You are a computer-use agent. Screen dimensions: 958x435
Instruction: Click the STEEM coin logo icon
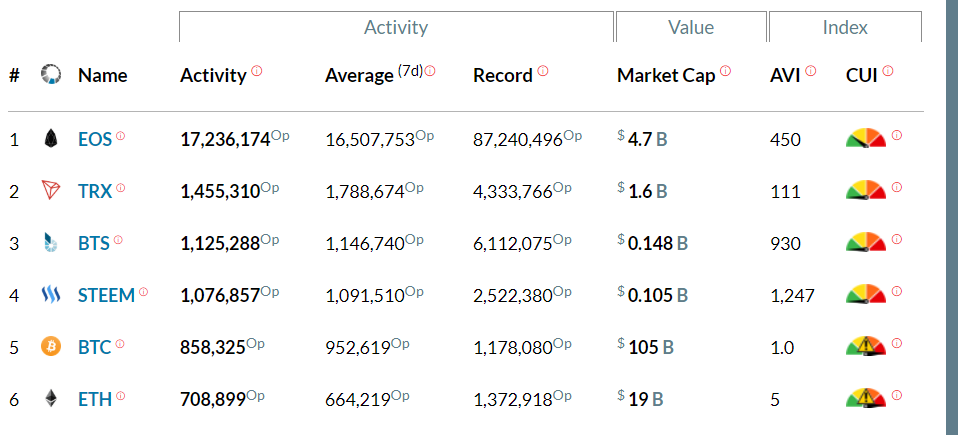[x=51, y=295]
